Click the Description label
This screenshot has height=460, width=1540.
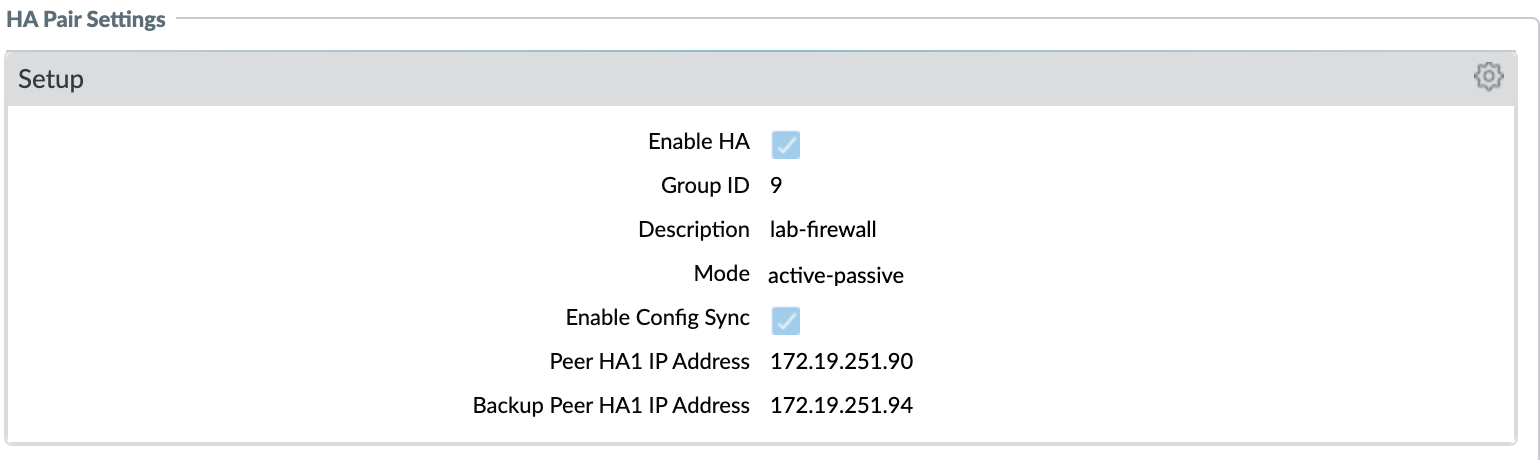pyautogui.click(x=694, y=230)
